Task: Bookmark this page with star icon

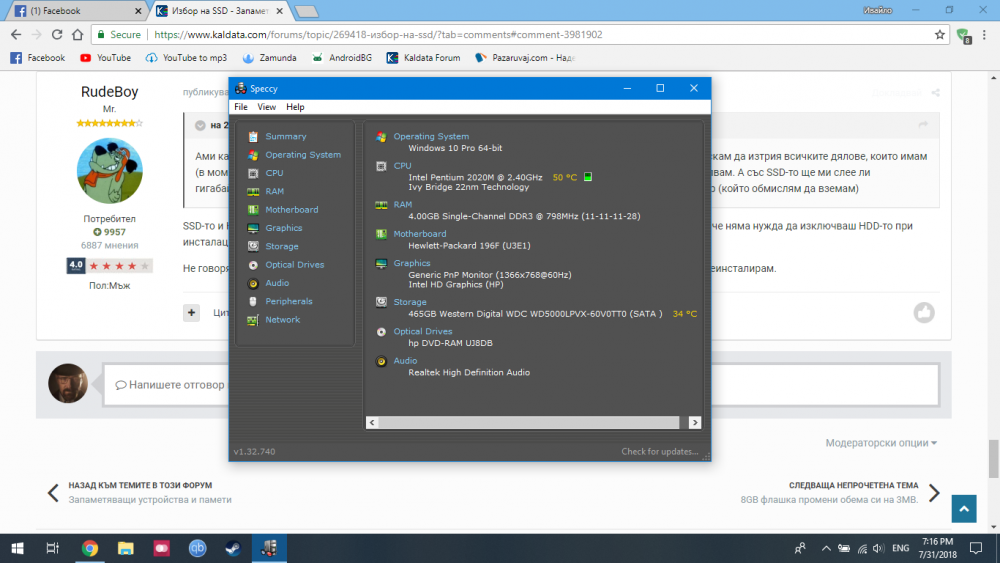Action: tap(939, 34)
